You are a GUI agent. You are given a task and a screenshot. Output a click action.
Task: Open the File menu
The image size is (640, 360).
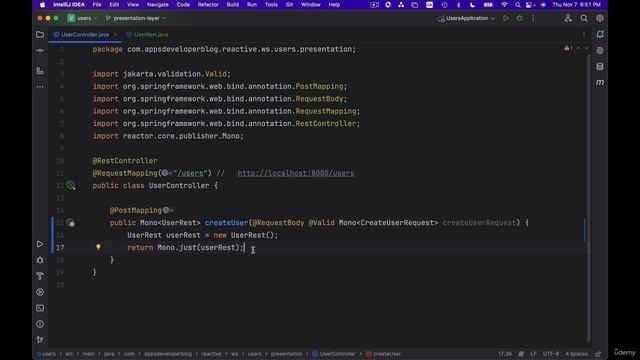click(97, 4)
